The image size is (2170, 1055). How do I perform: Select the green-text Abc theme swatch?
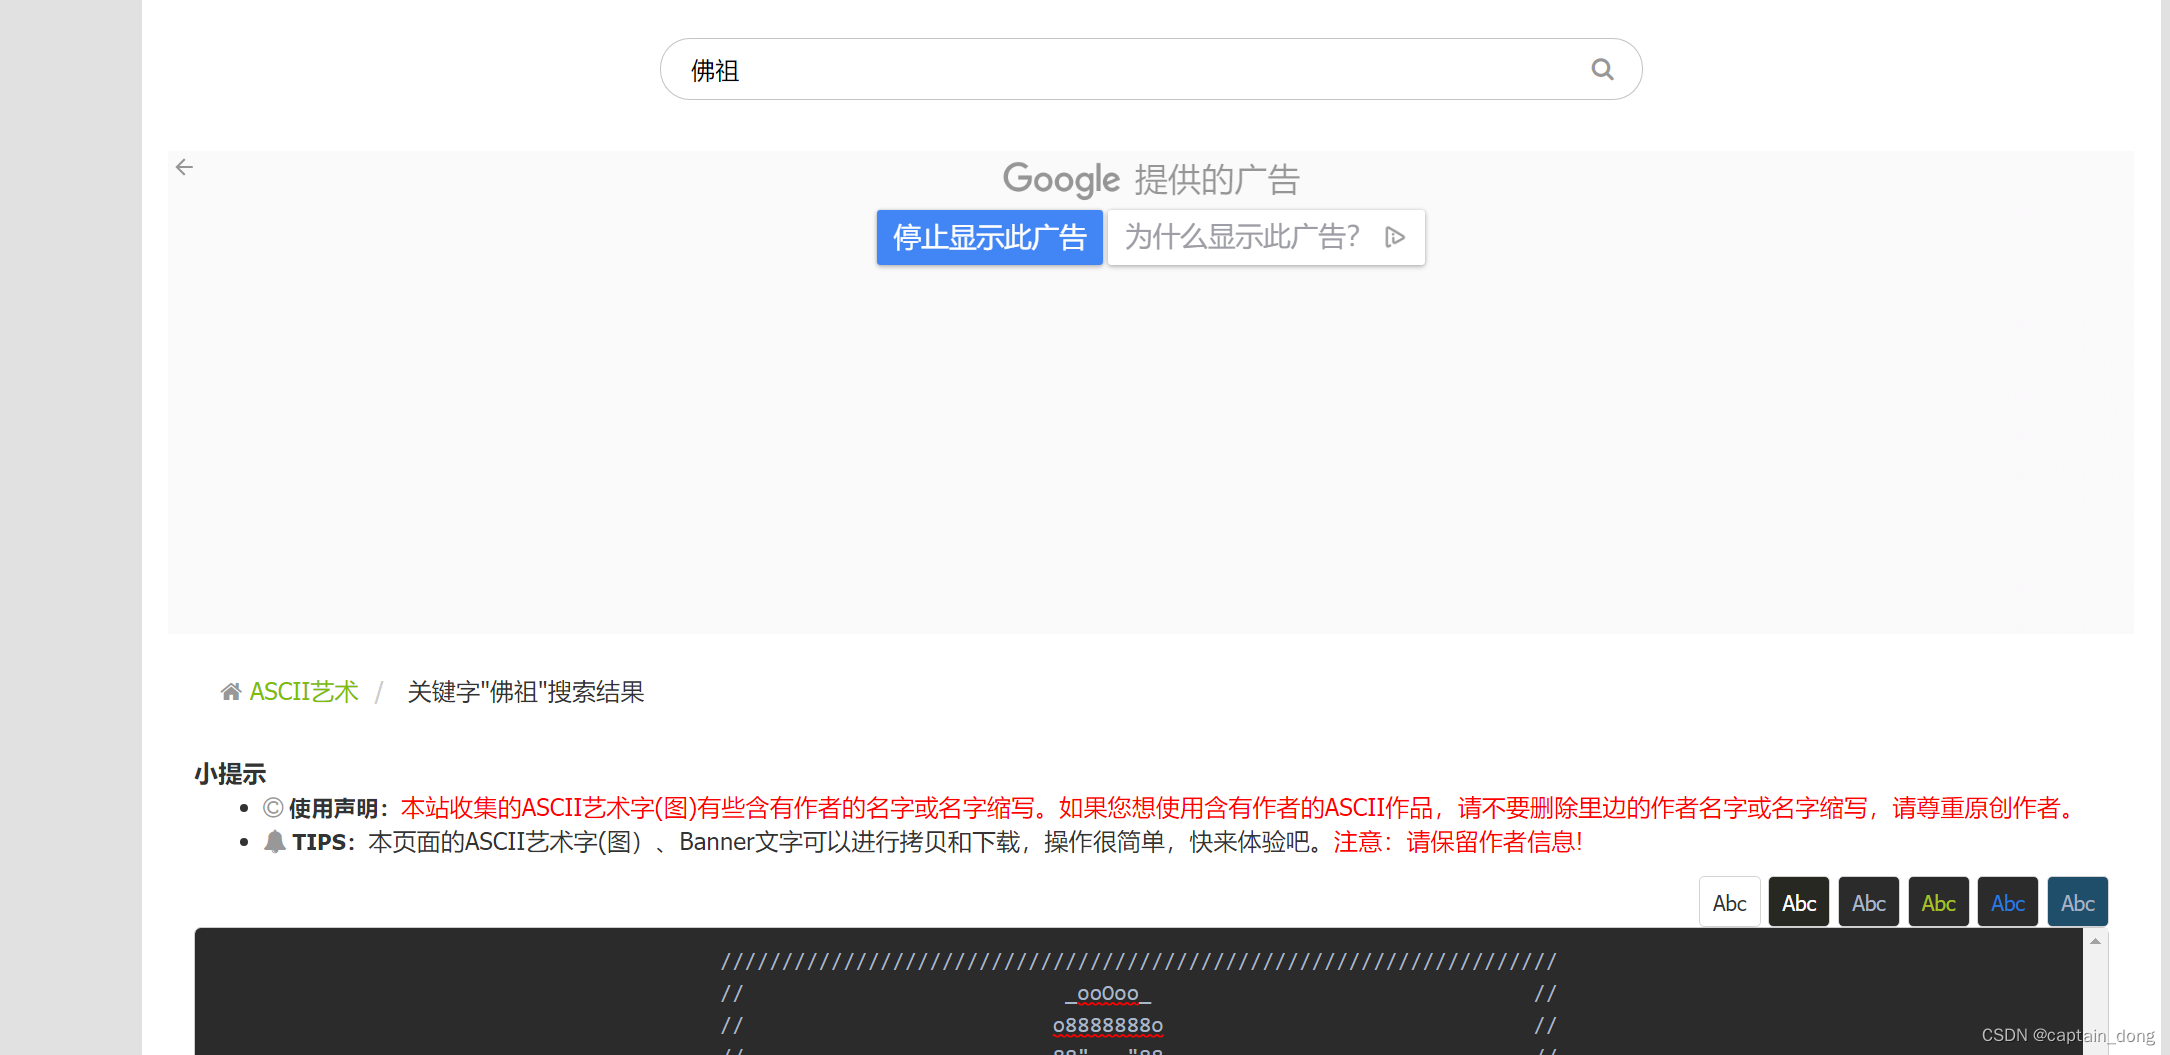pyautogui.click(x=1938, y=902)
